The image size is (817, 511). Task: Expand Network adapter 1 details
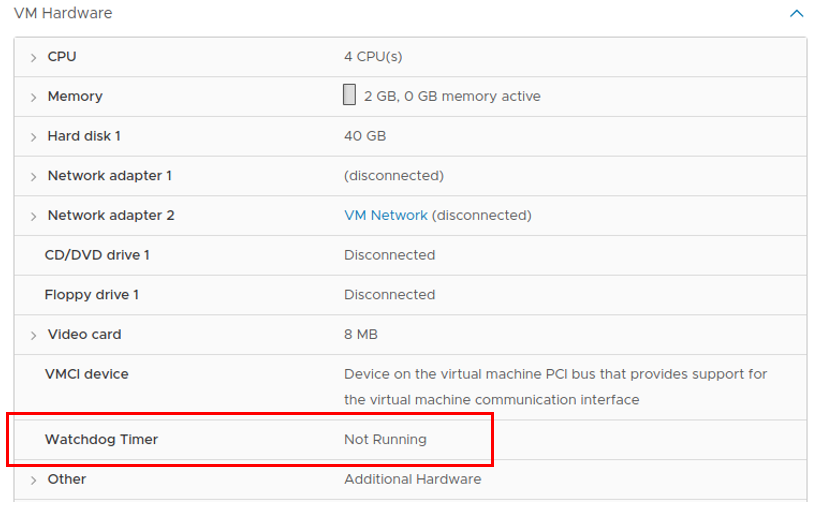coord(33,177)
